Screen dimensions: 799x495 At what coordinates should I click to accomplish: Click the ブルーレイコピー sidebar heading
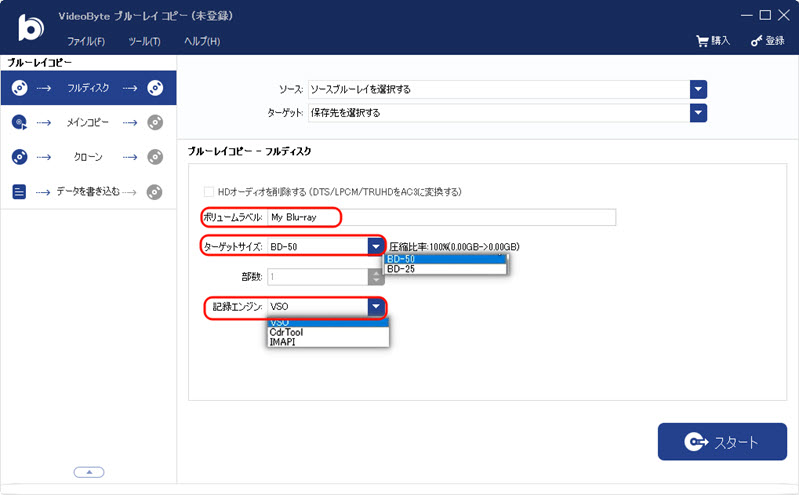point(40,63)
